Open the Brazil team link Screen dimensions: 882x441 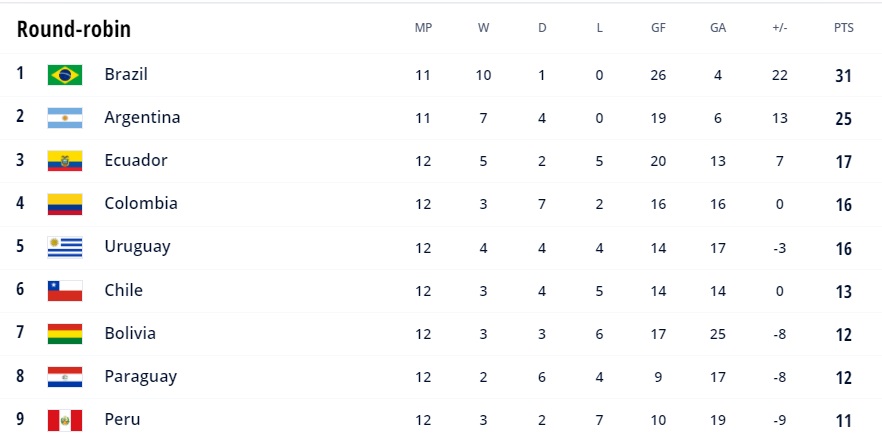tap(126, 74)
